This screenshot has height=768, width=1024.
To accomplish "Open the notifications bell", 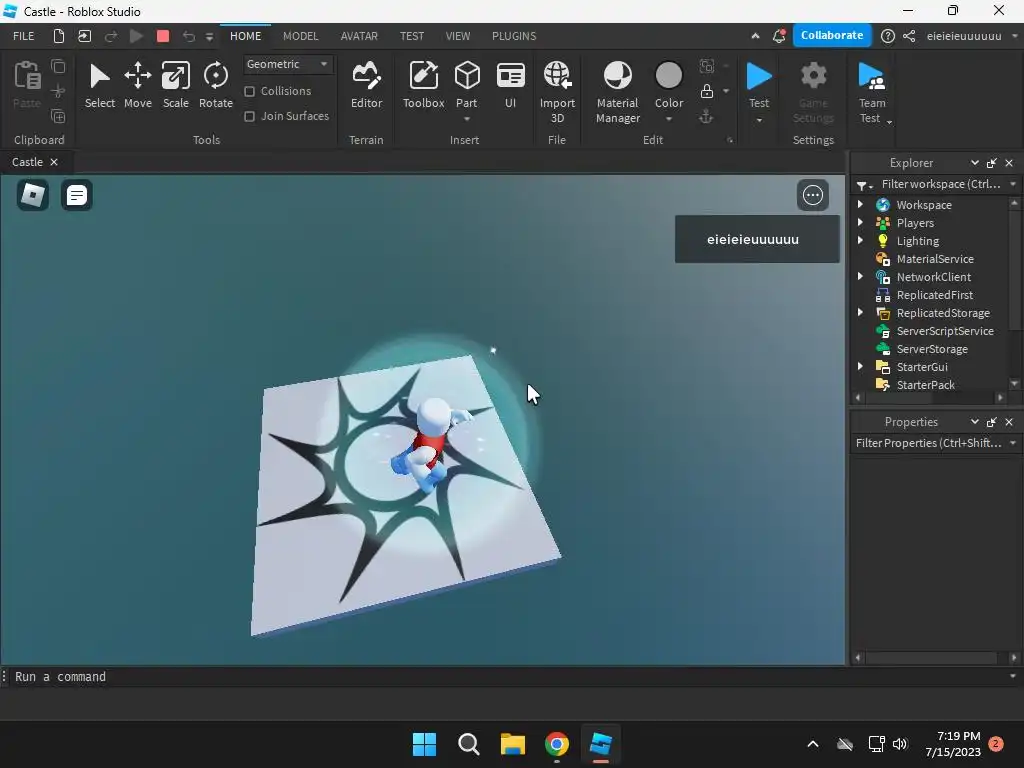I will tap(778, 36).
